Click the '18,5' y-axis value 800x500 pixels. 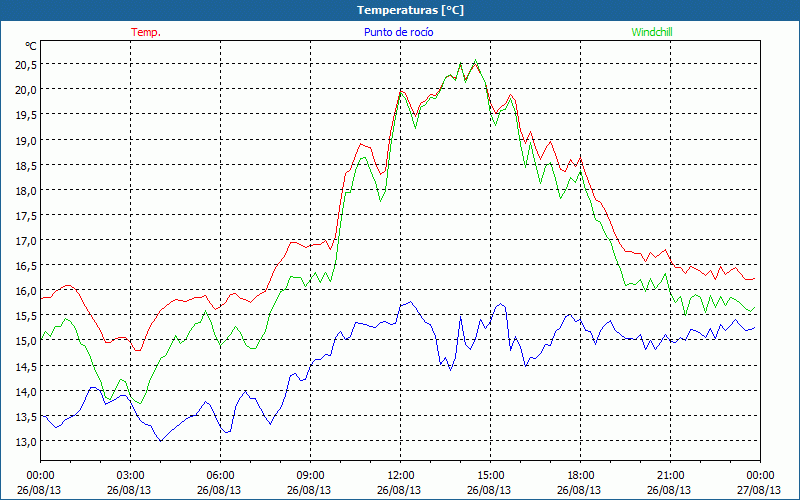click(x=27, y=165)
